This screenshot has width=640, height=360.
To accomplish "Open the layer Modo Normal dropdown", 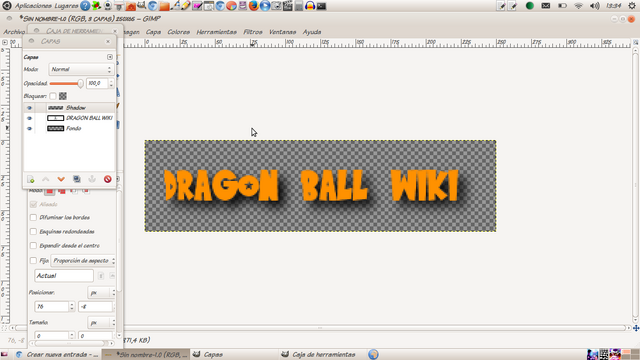I will 81,69.
